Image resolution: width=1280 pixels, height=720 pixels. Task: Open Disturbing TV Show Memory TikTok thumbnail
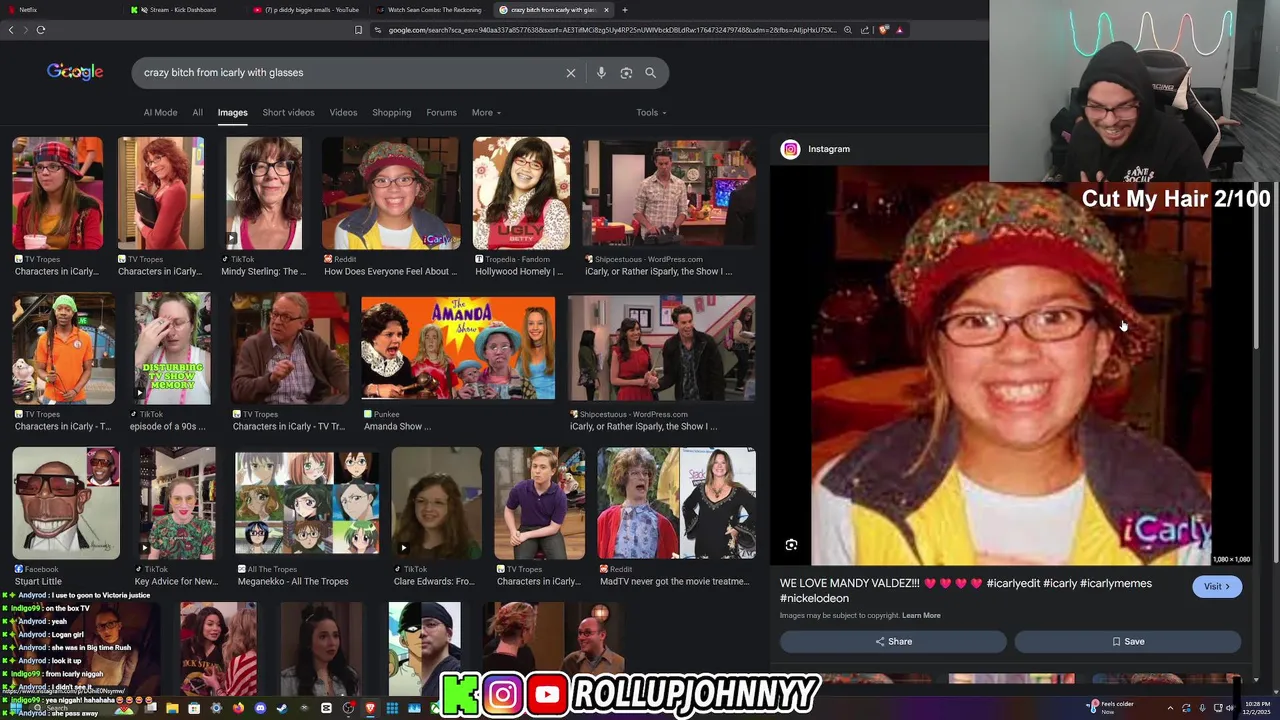tap(172, 348)
